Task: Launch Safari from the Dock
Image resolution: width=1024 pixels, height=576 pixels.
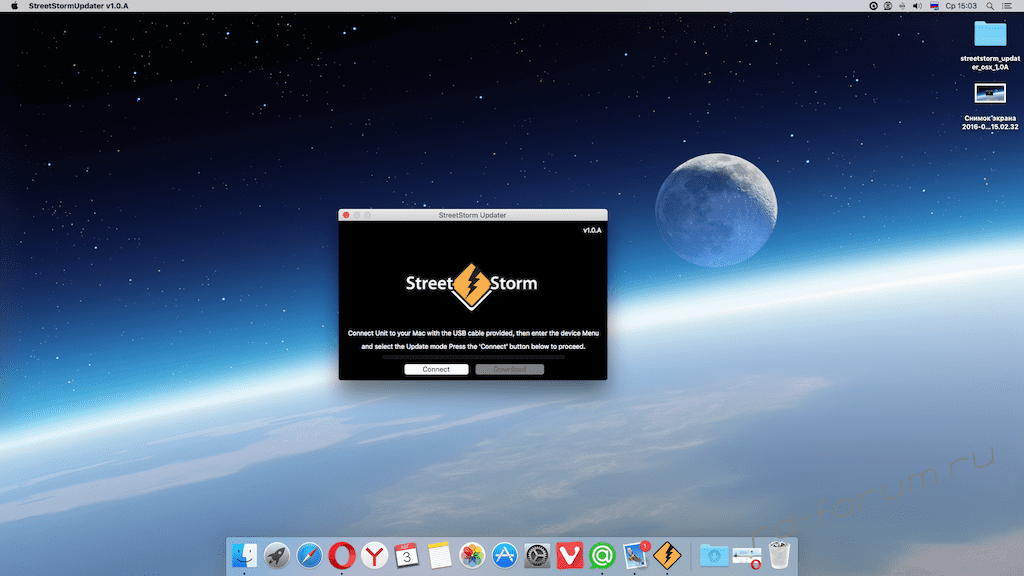Action: pyautogui.click(x=310, y=556)
